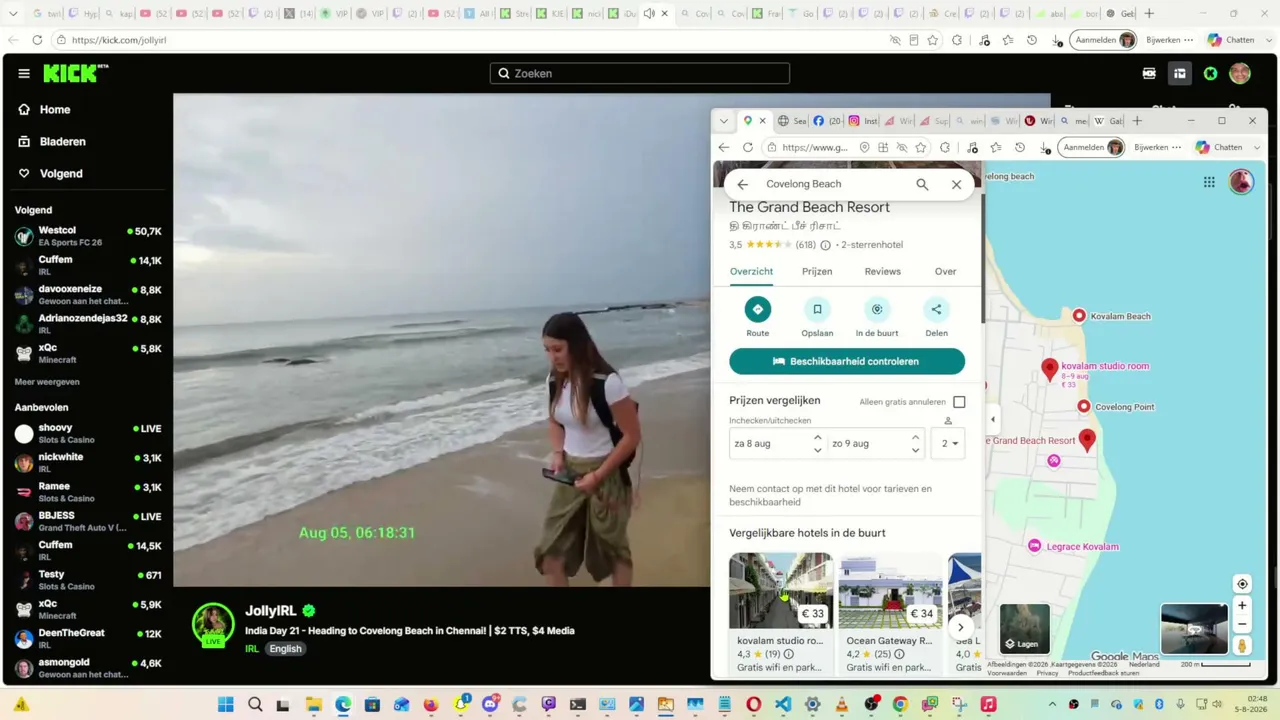Expand tab list in Maps browser window
This screenshot has width=1280, height=720.
coord(724,121)
